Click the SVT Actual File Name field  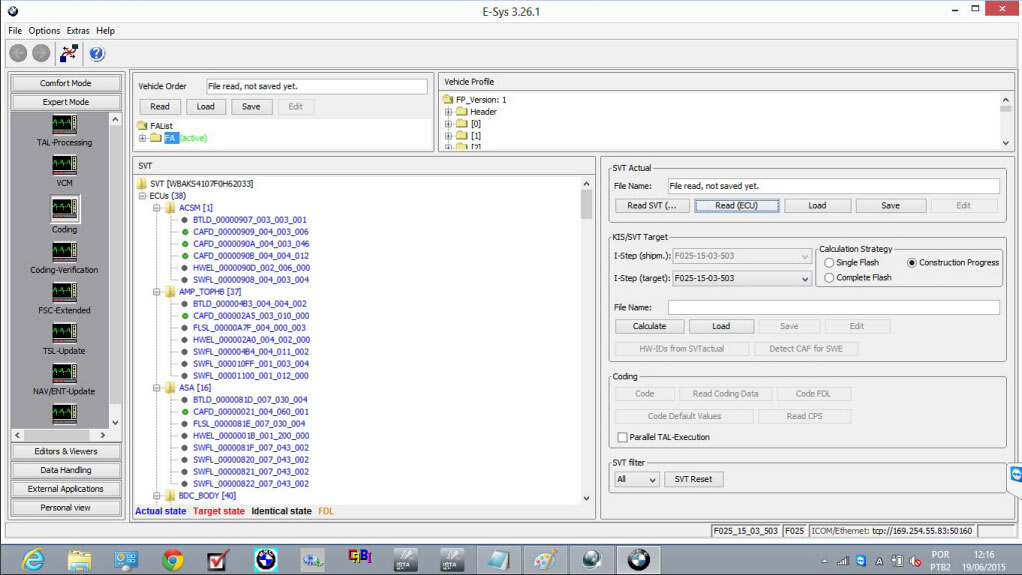point(834,186)
